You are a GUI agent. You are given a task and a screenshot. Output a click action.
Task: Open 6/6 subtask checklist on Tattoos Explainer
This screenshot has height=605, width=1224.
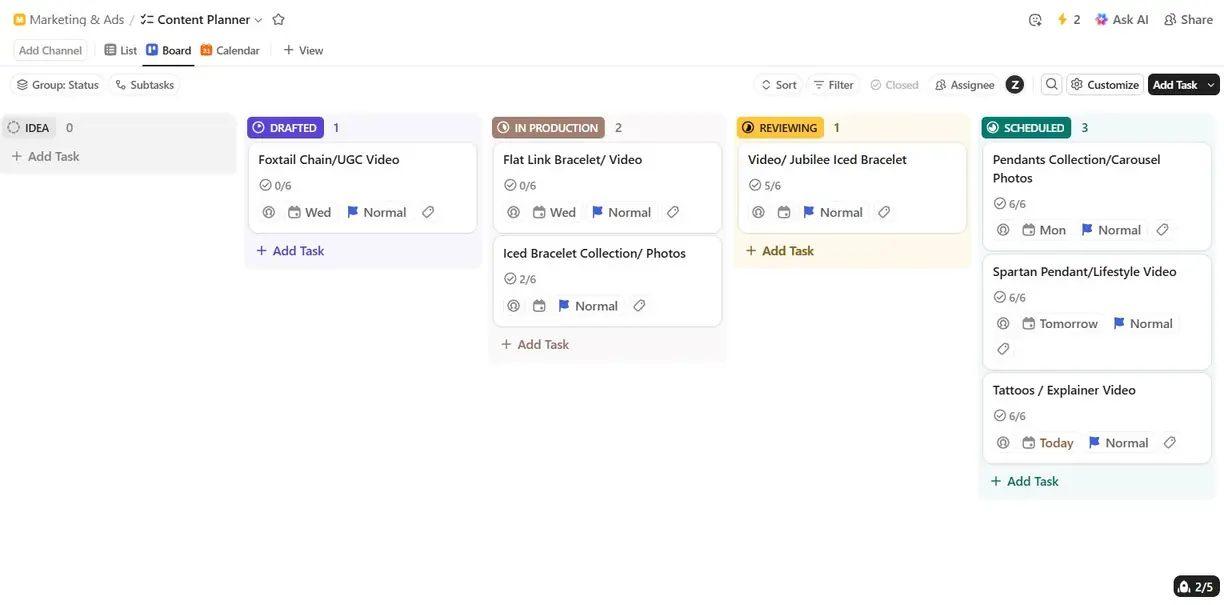tap(1010, 417)
